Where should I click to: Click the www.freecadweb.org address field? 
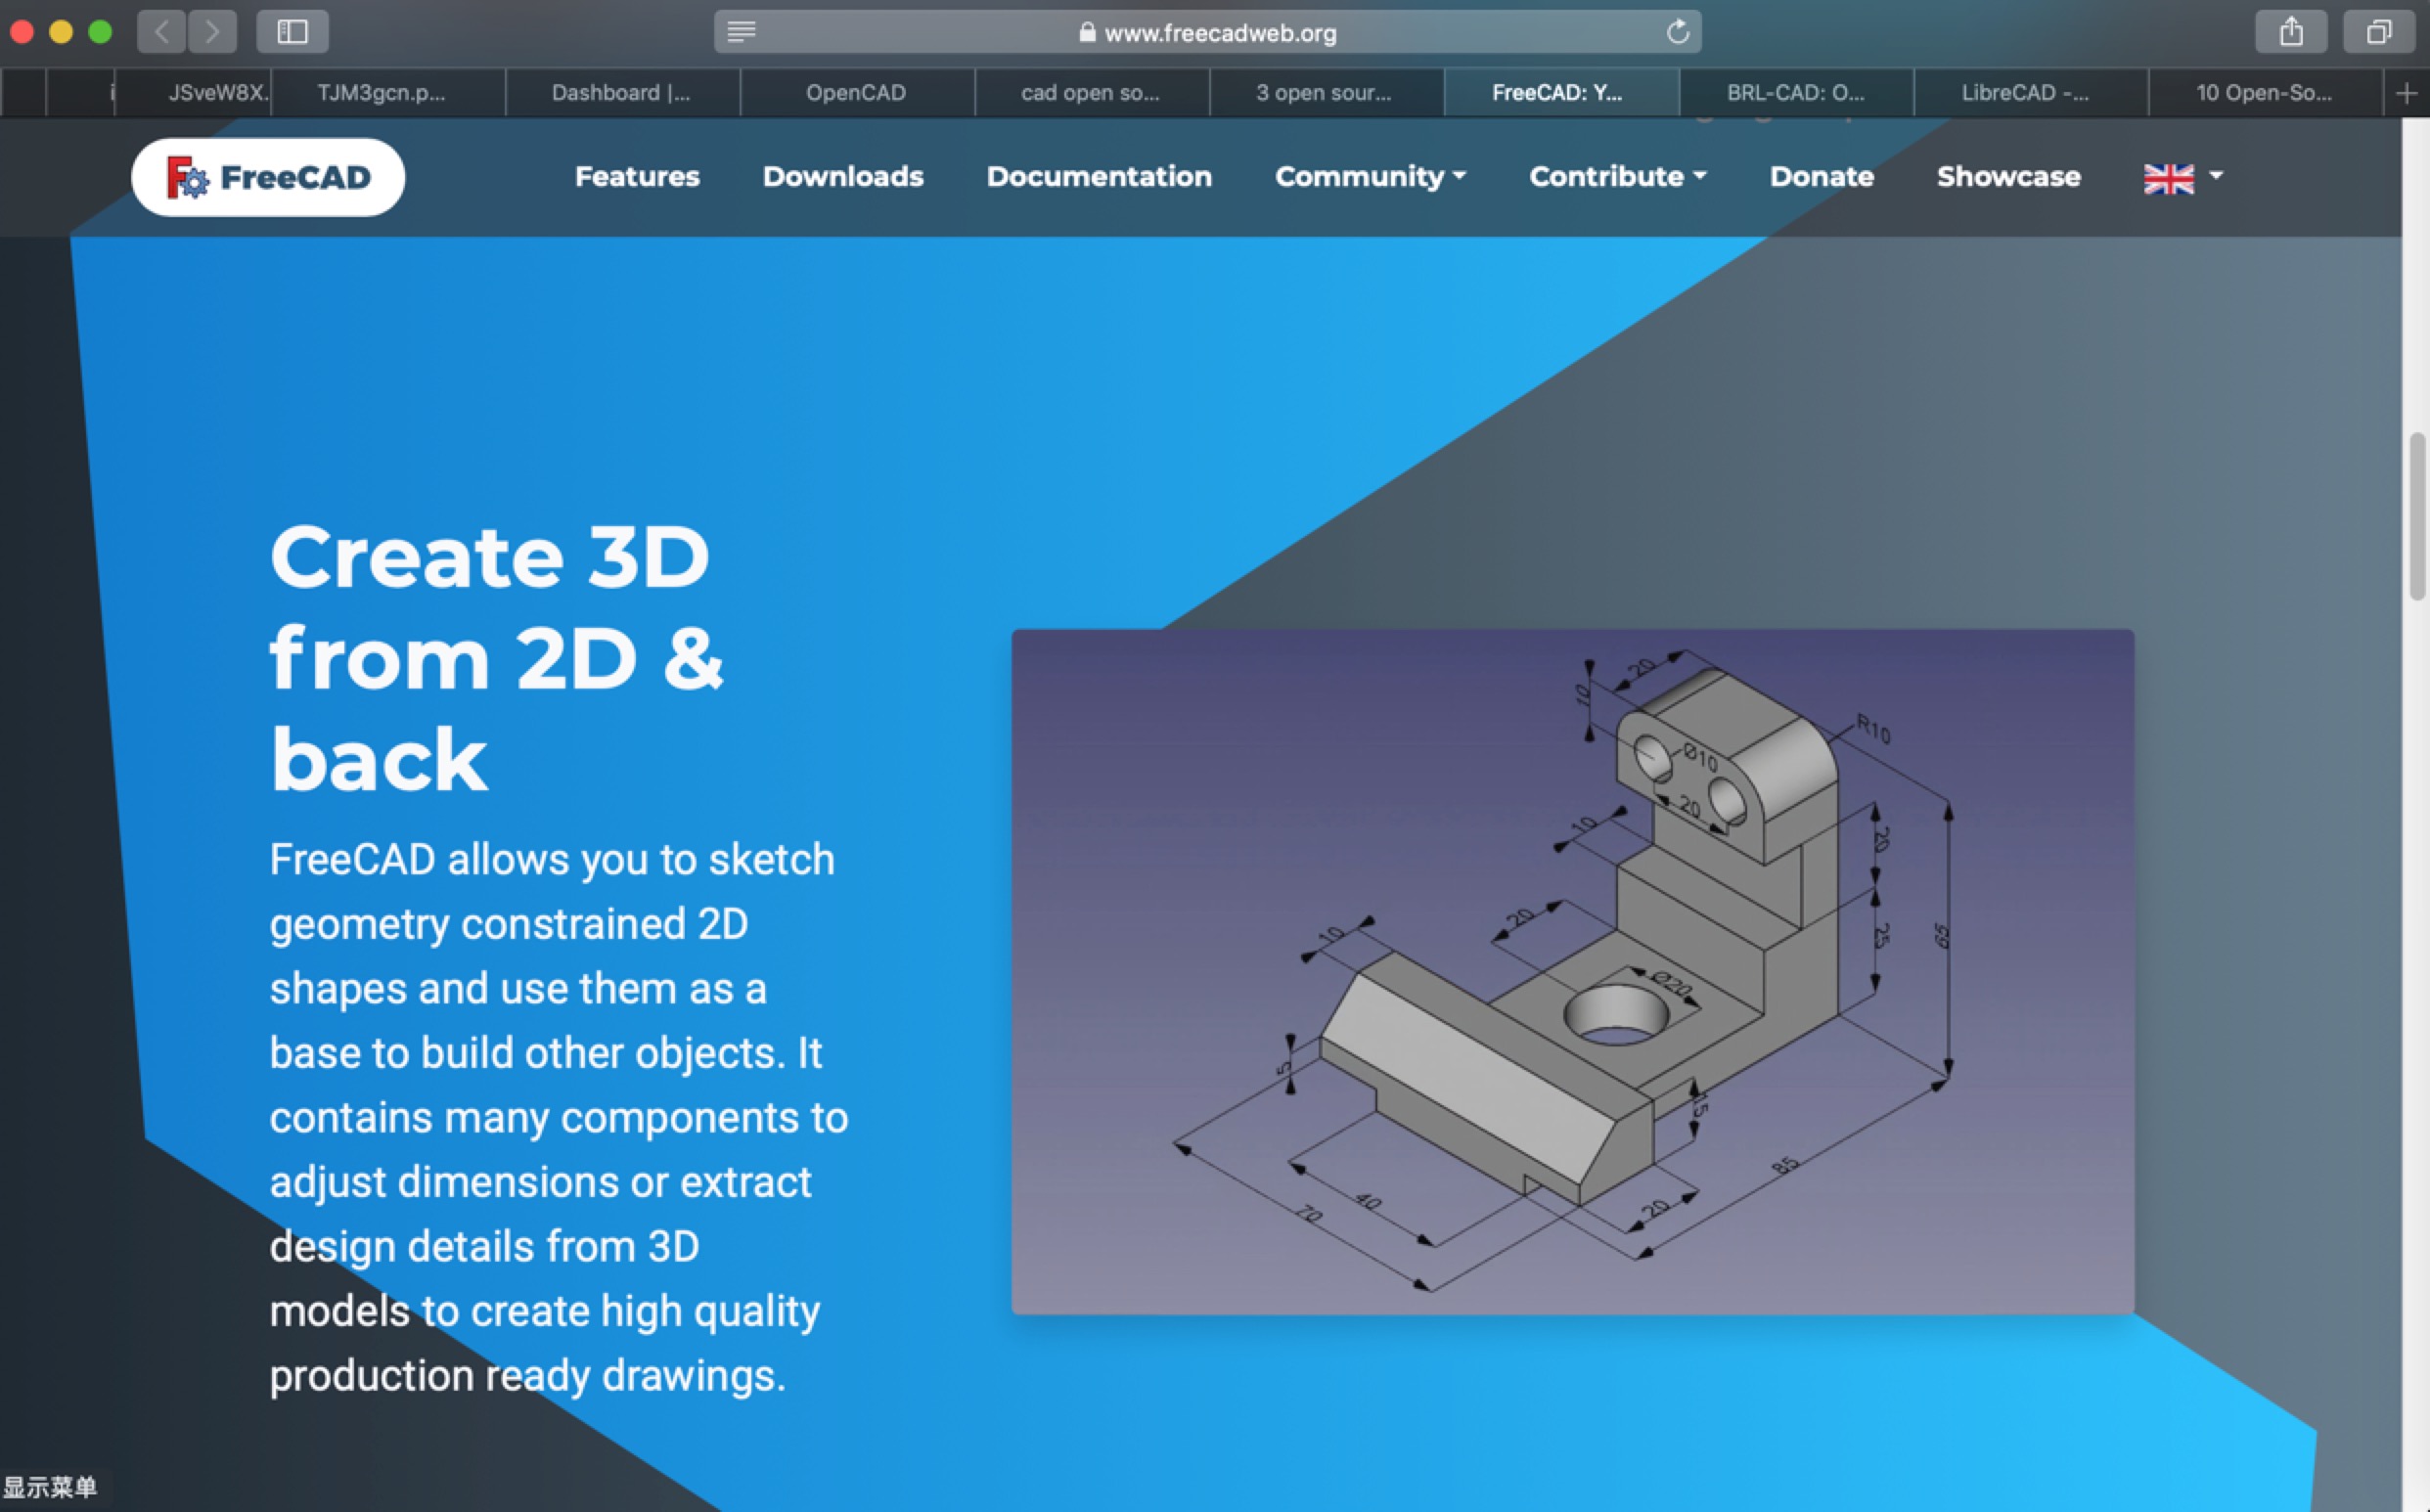(1220, 33)
